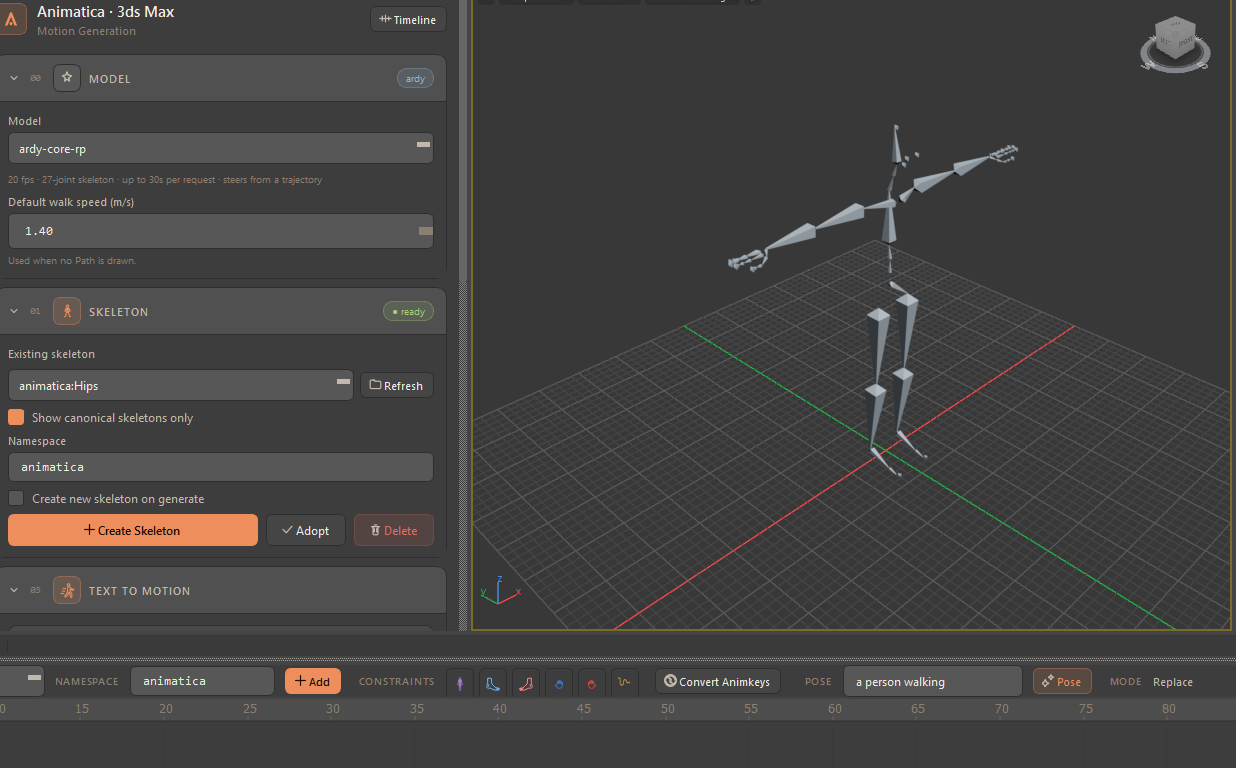Add pink foot constraint

coord(525,682)
